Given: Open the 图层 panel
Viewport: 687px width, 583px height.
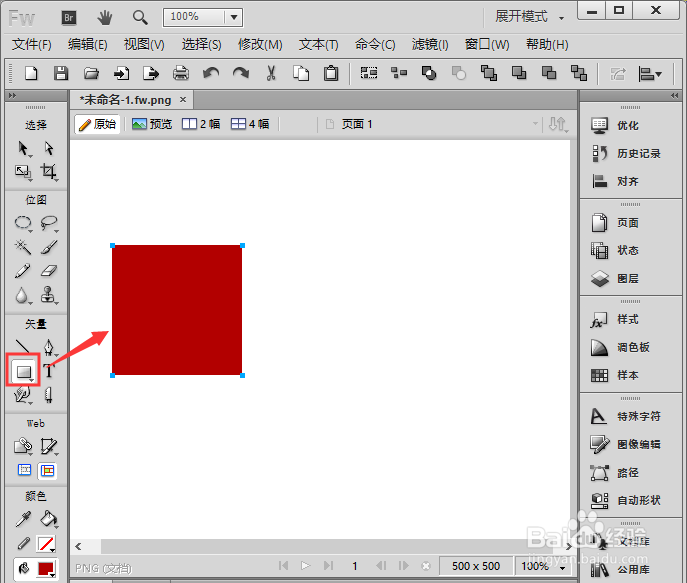Looking at the screenshot, I should [x=614, y=279].
